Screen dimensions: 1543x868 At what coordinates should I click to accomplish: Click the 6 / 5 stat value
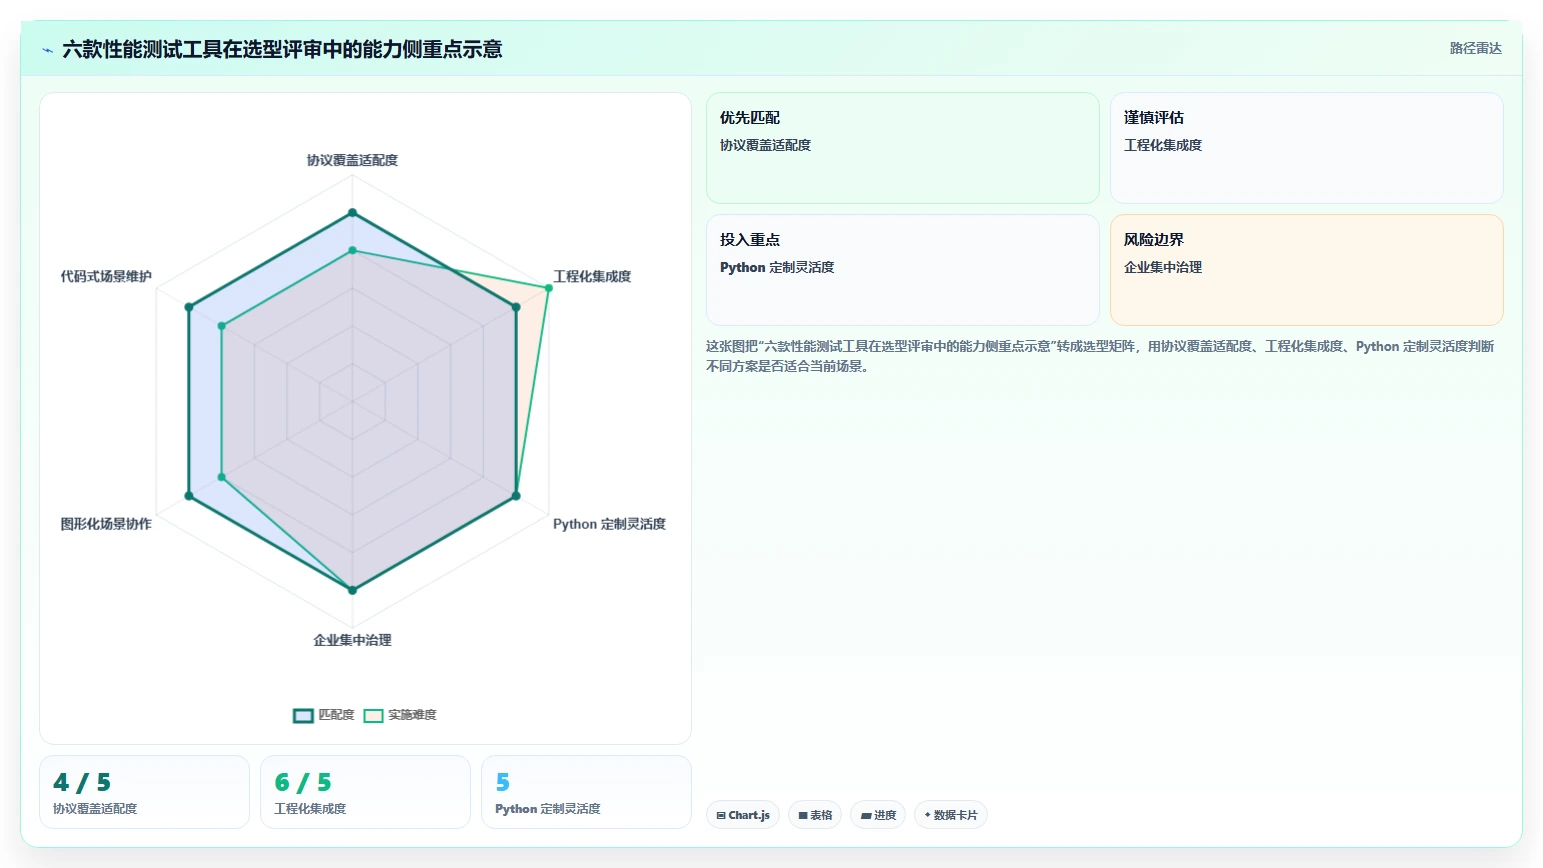click(303, 782)
